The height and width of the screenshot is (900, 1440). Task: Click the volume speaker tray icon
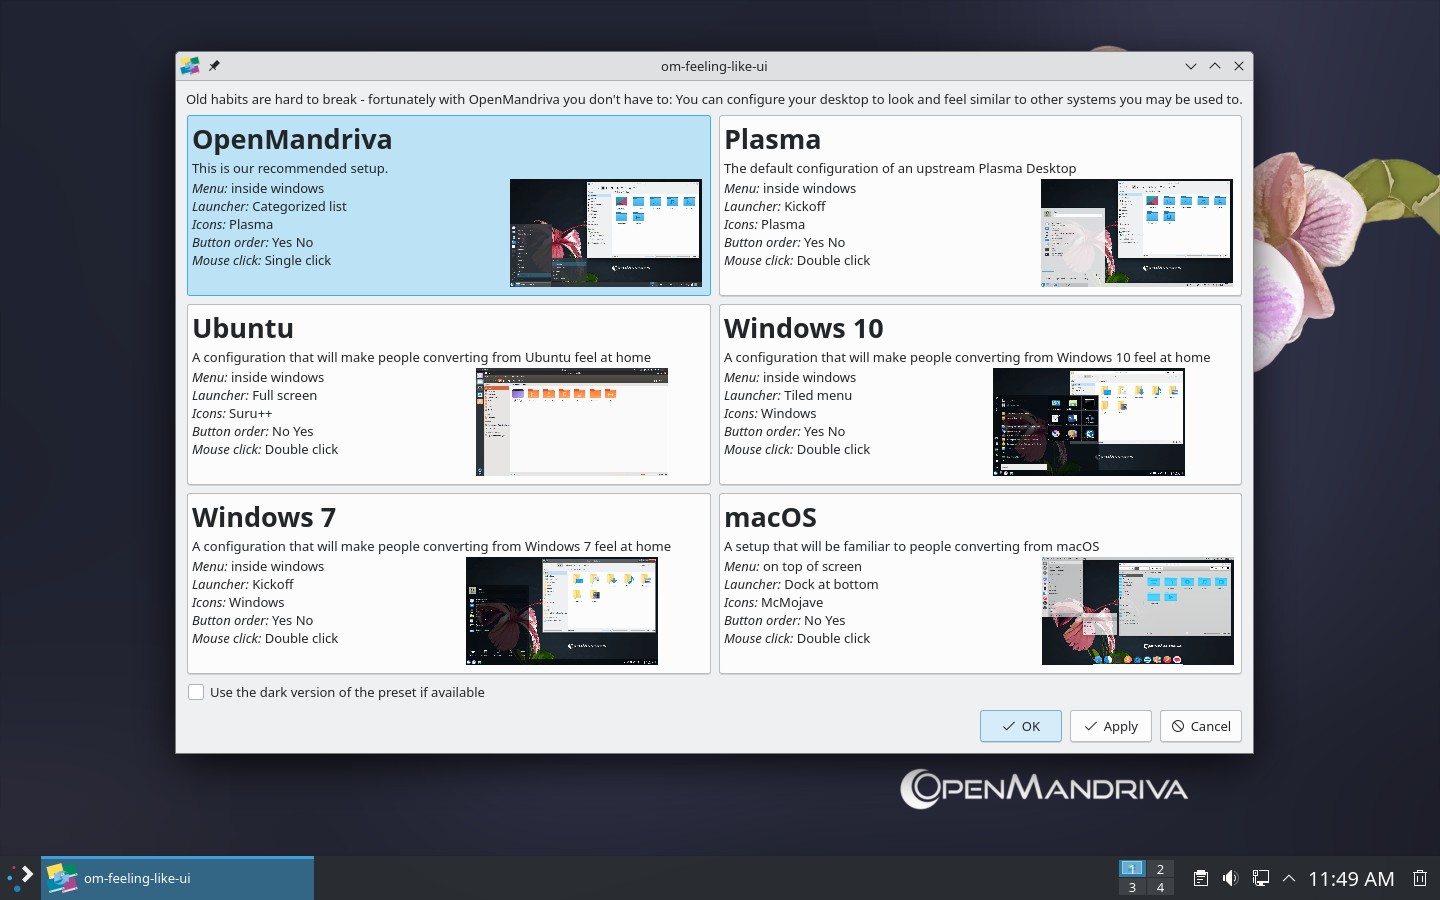coord(1230,878)
